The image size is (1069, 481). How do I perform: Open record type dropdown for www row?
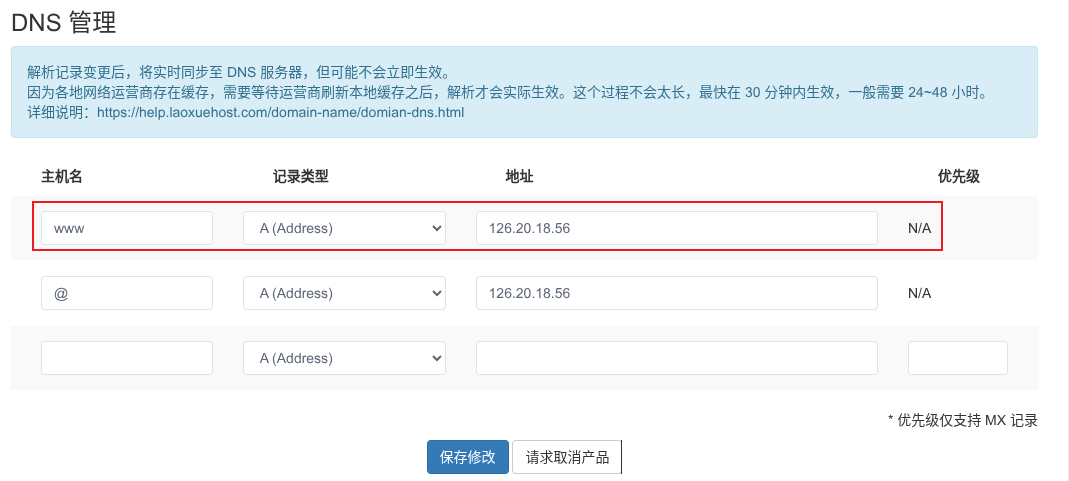(x=344, y=228)
